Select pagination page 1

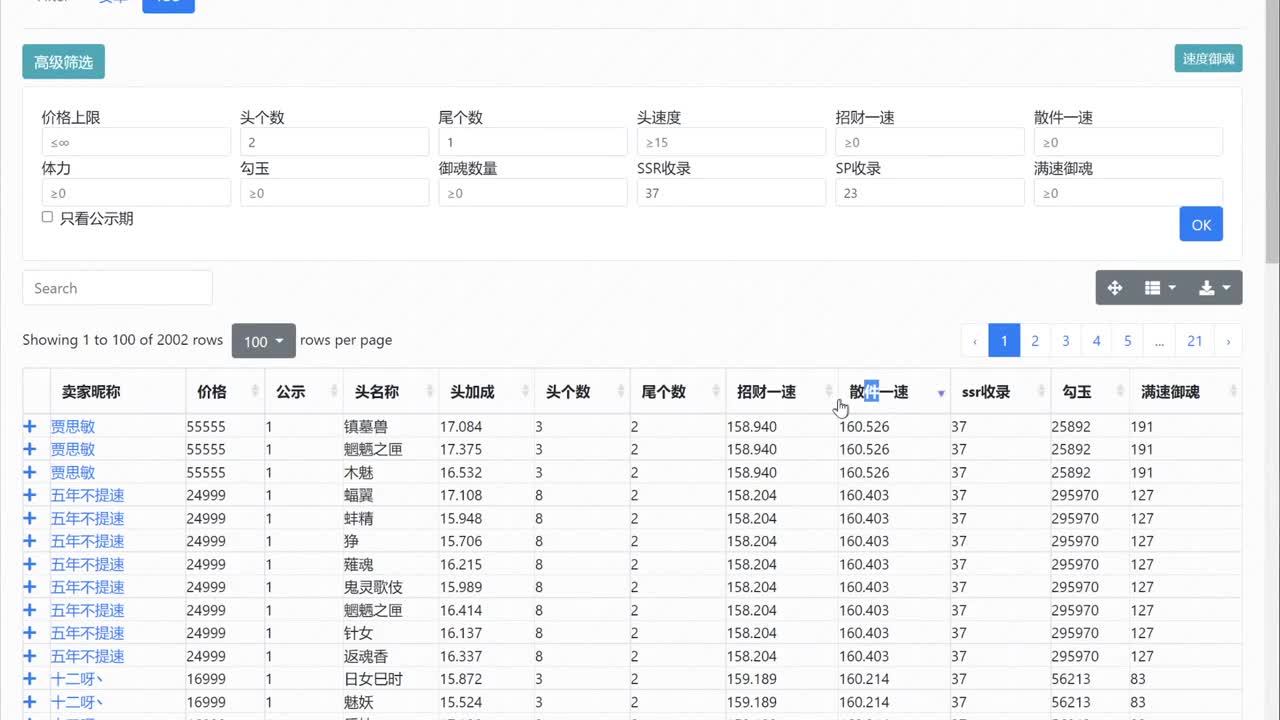tap(1004, 341)
